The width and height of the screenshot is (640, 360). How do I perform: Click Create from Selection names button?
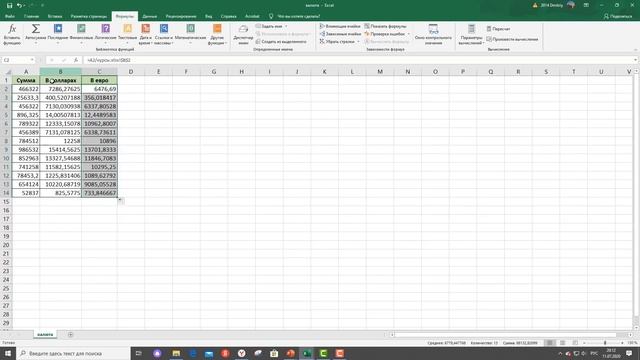click(281, 42)
